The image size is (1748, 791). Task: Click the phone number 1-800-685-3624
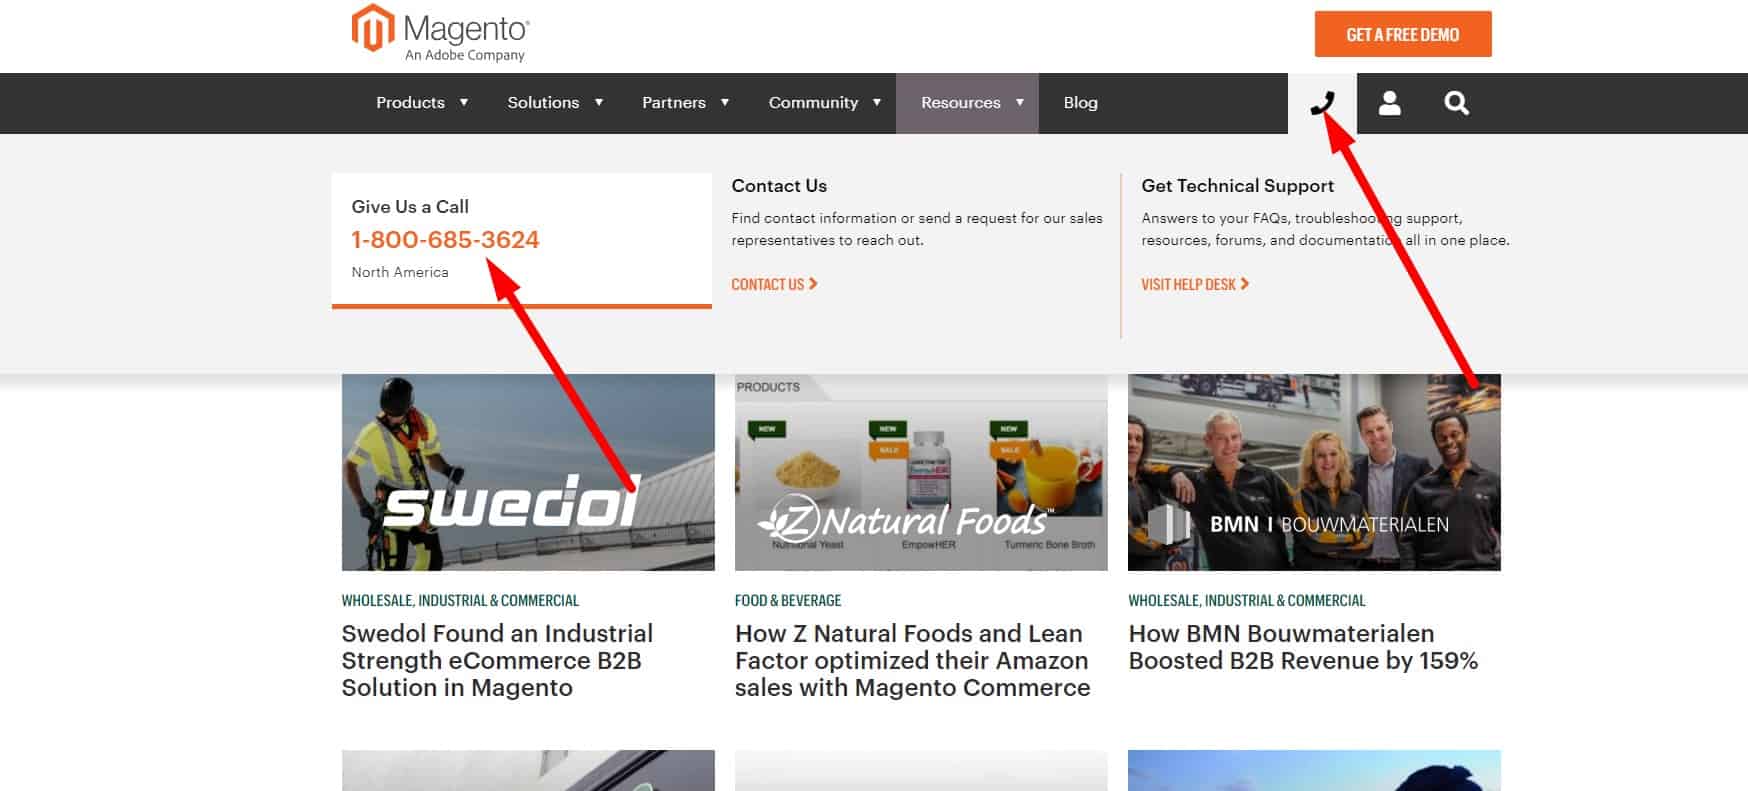coord(445,240)
